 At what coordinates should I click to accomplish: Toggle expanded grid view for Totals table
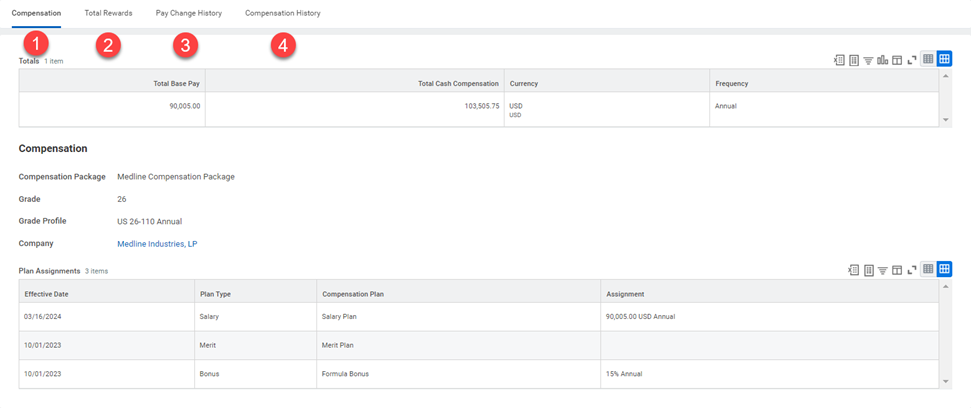coord(944,60)
